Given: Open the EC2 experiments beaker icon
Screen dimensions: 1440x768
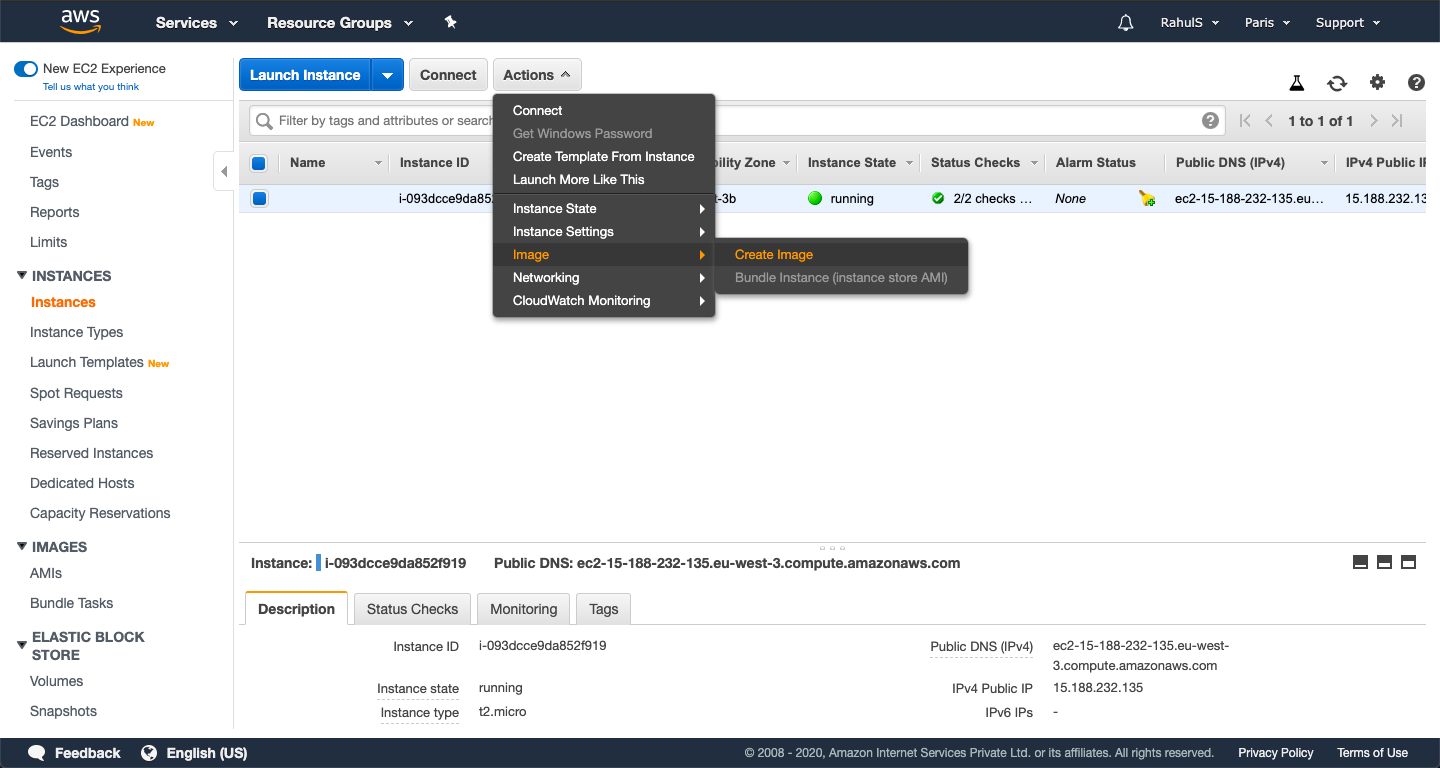Looking at the screenshot, I should tap(1297, 82).
